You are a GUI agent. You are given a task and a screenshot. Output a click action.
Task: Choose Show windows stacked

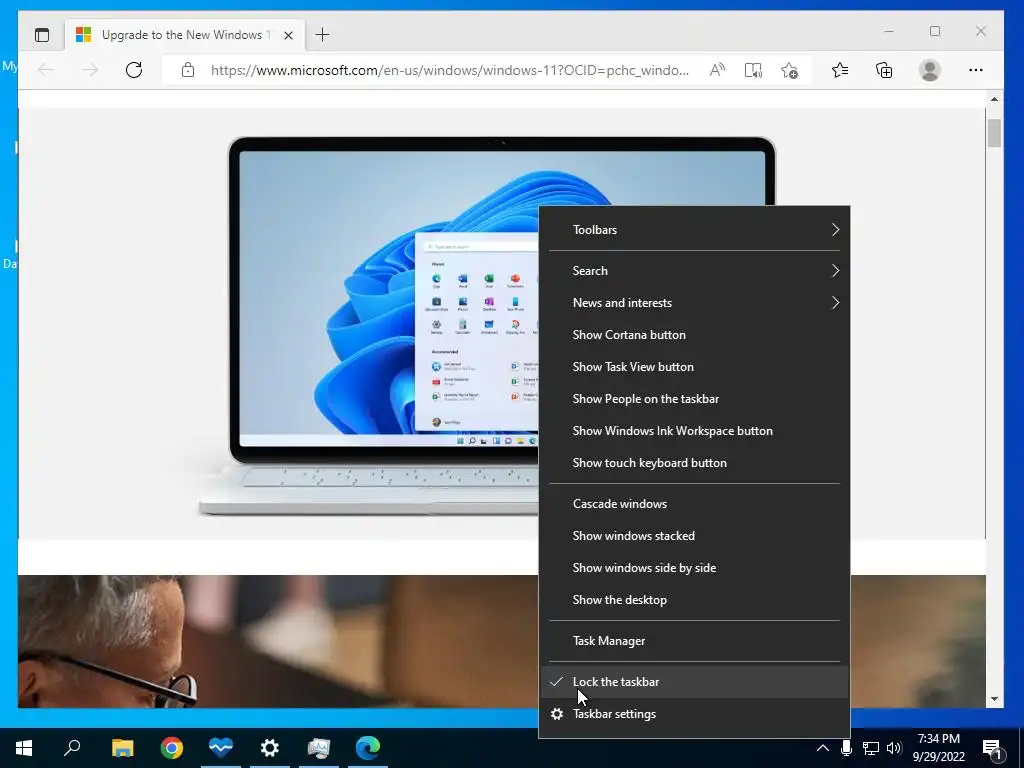pos(694,536)
